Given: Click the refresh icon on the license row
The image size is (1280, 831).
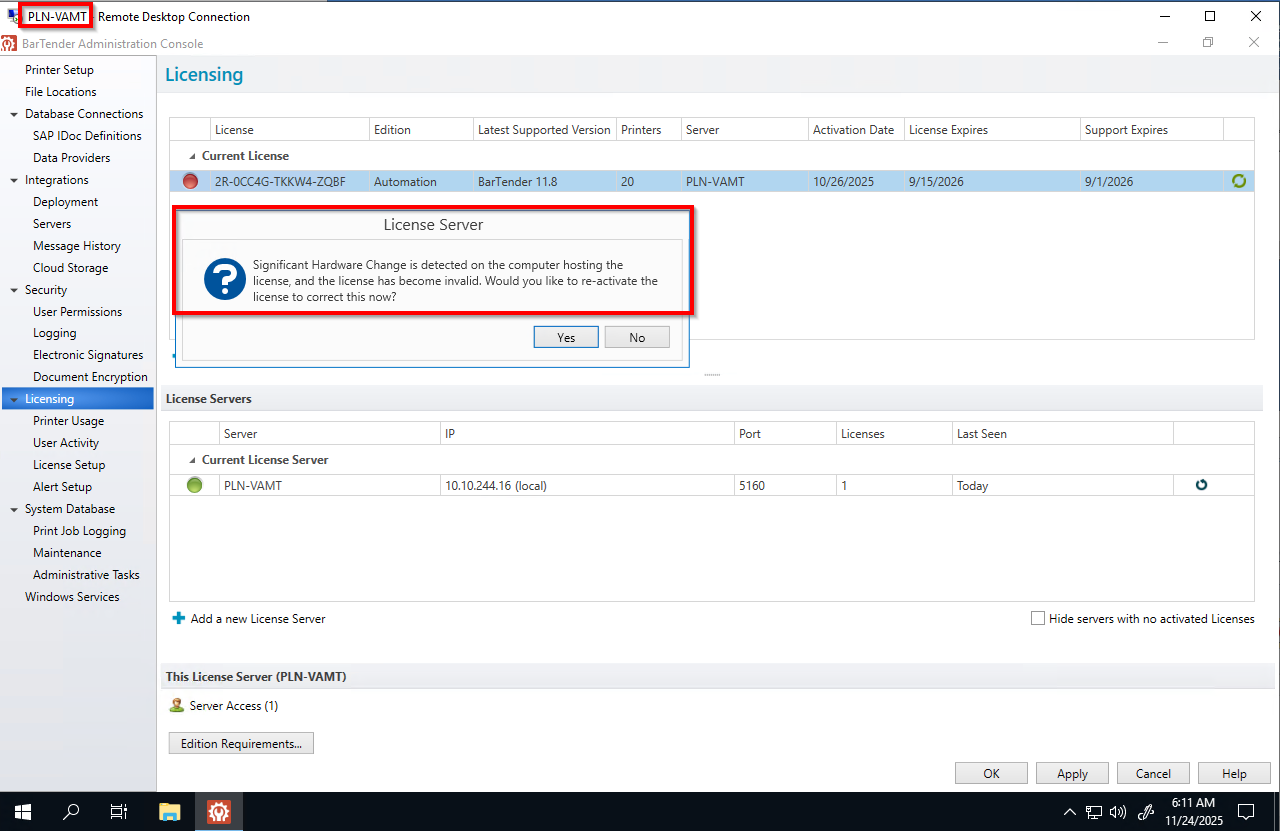Looking at the screenshot, I should tap(1239, 181).
